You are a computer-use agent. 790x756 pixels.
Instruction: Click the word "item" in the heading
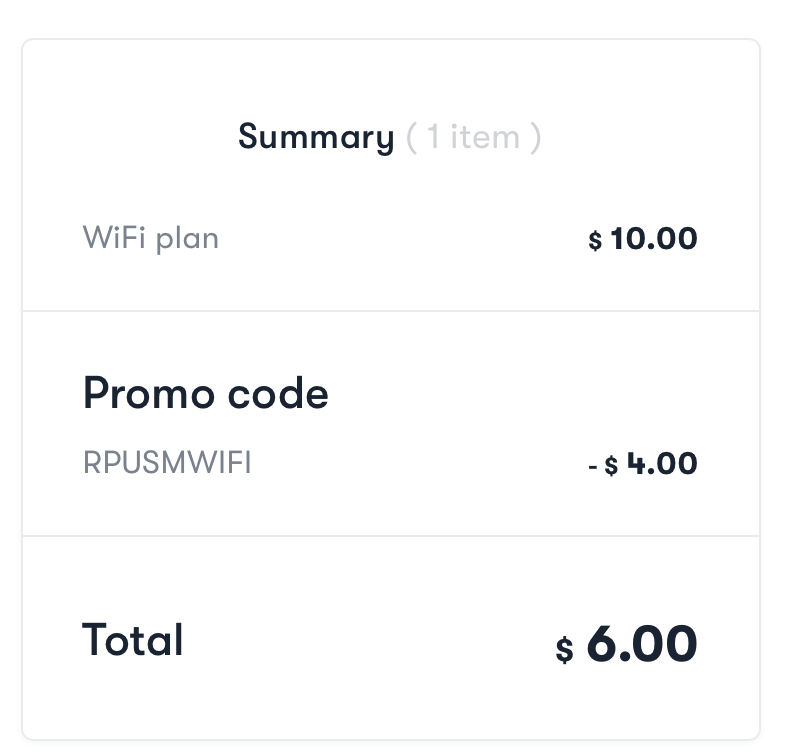(485, 138)
